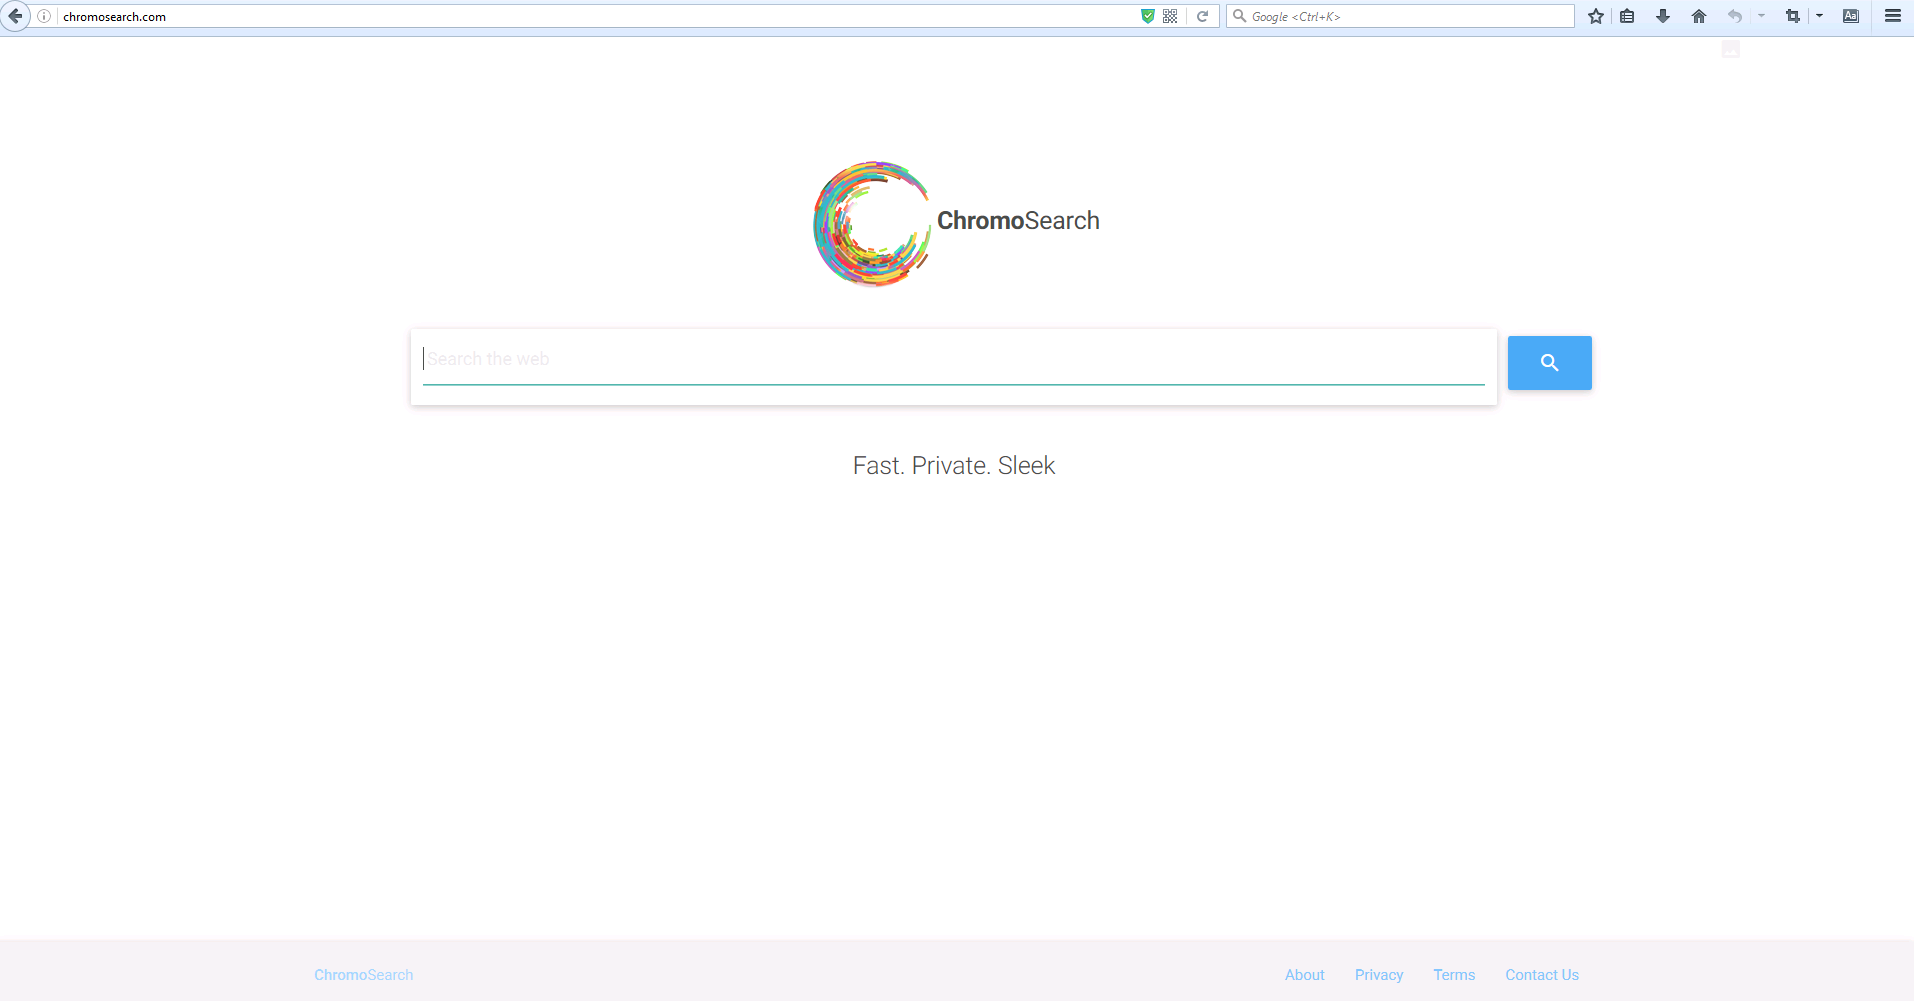Open the QR code icon in the address bar

(x=1170, y=16)
